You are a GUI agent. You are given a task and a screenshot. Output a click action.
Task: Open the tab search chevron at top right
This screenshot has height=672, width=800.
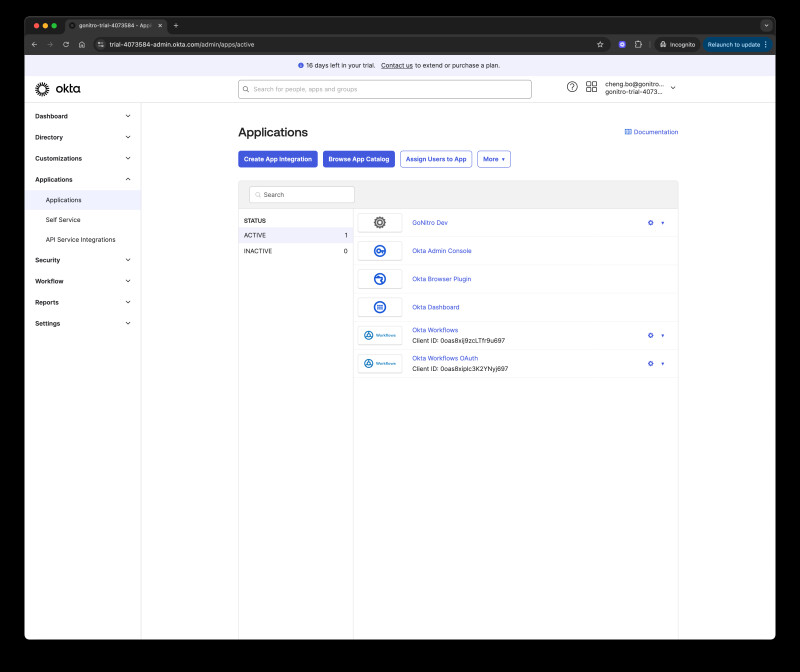766,26
